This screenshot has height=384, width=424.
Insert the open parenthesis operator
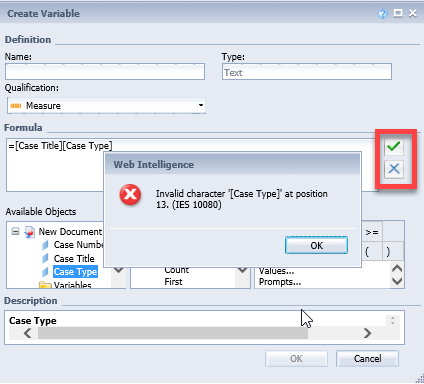[x=367, y=252]
